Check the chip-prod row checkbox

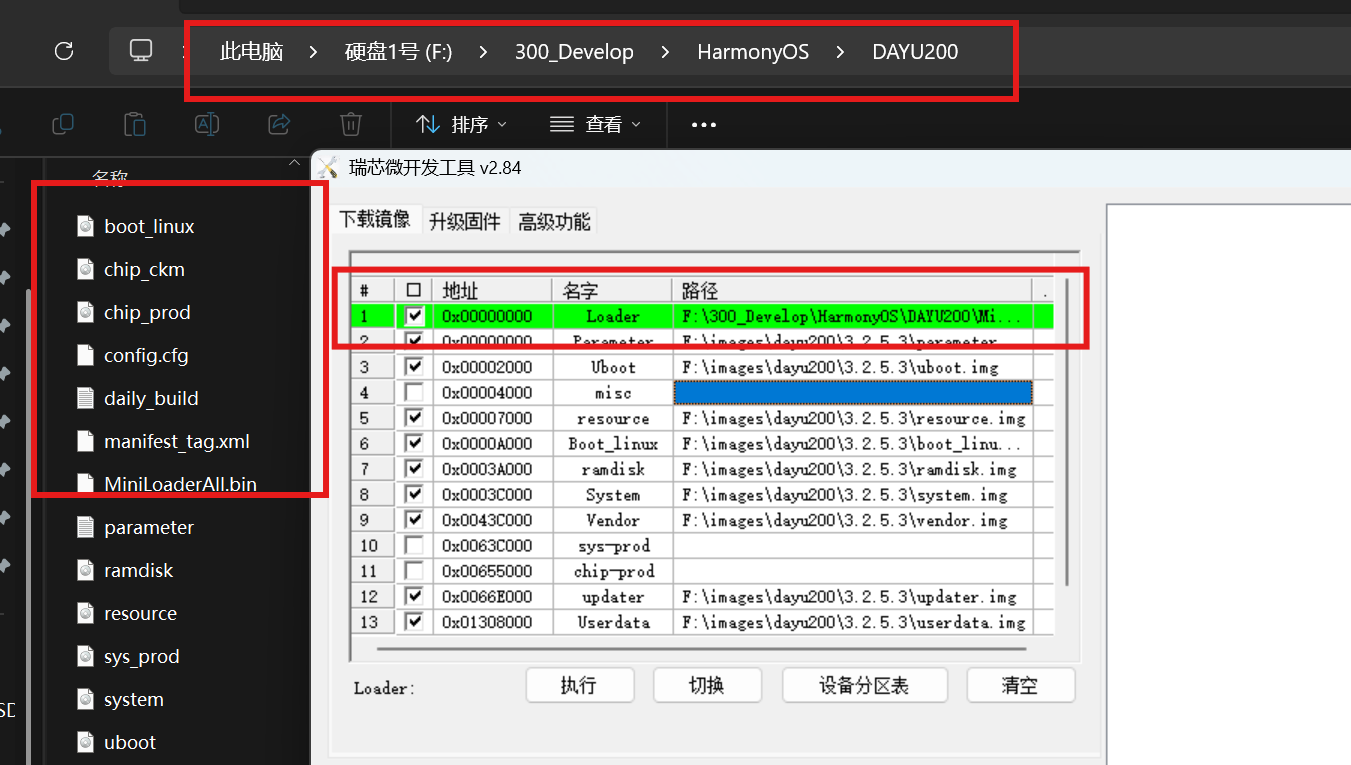pos(414,571)
